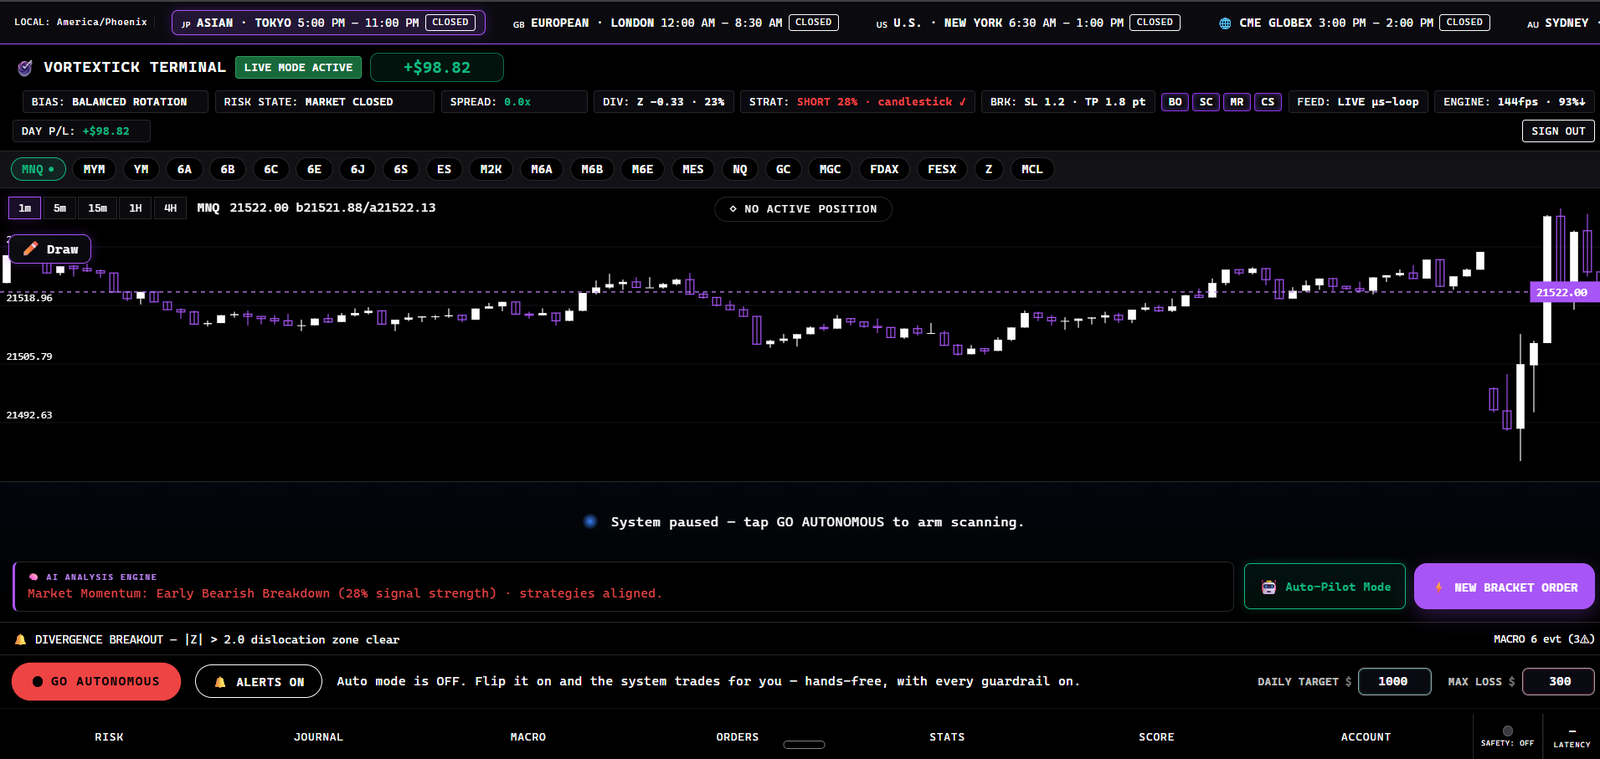Open the Draw tools button
The image size is (1600, 759).
50,249
